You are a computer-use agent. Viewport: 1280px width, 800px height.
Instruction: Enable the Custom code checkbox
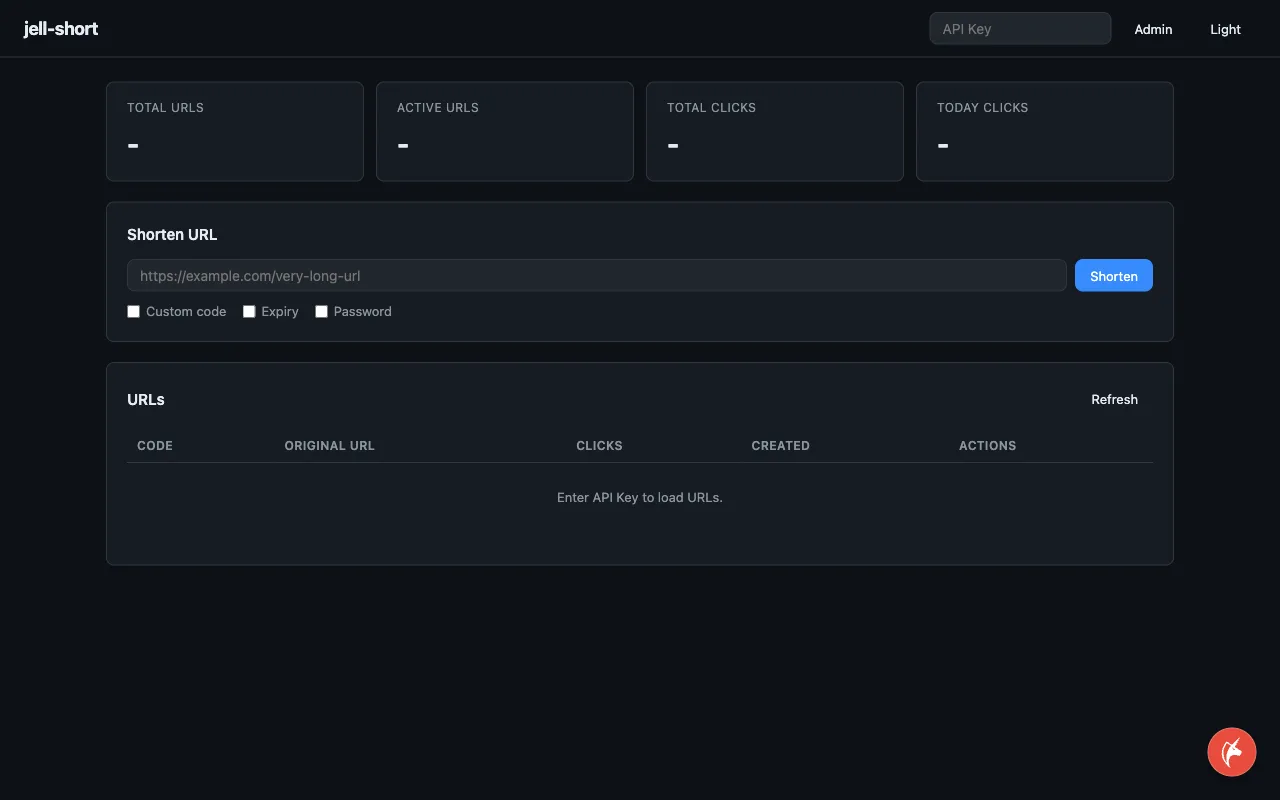tap(133, 312)
